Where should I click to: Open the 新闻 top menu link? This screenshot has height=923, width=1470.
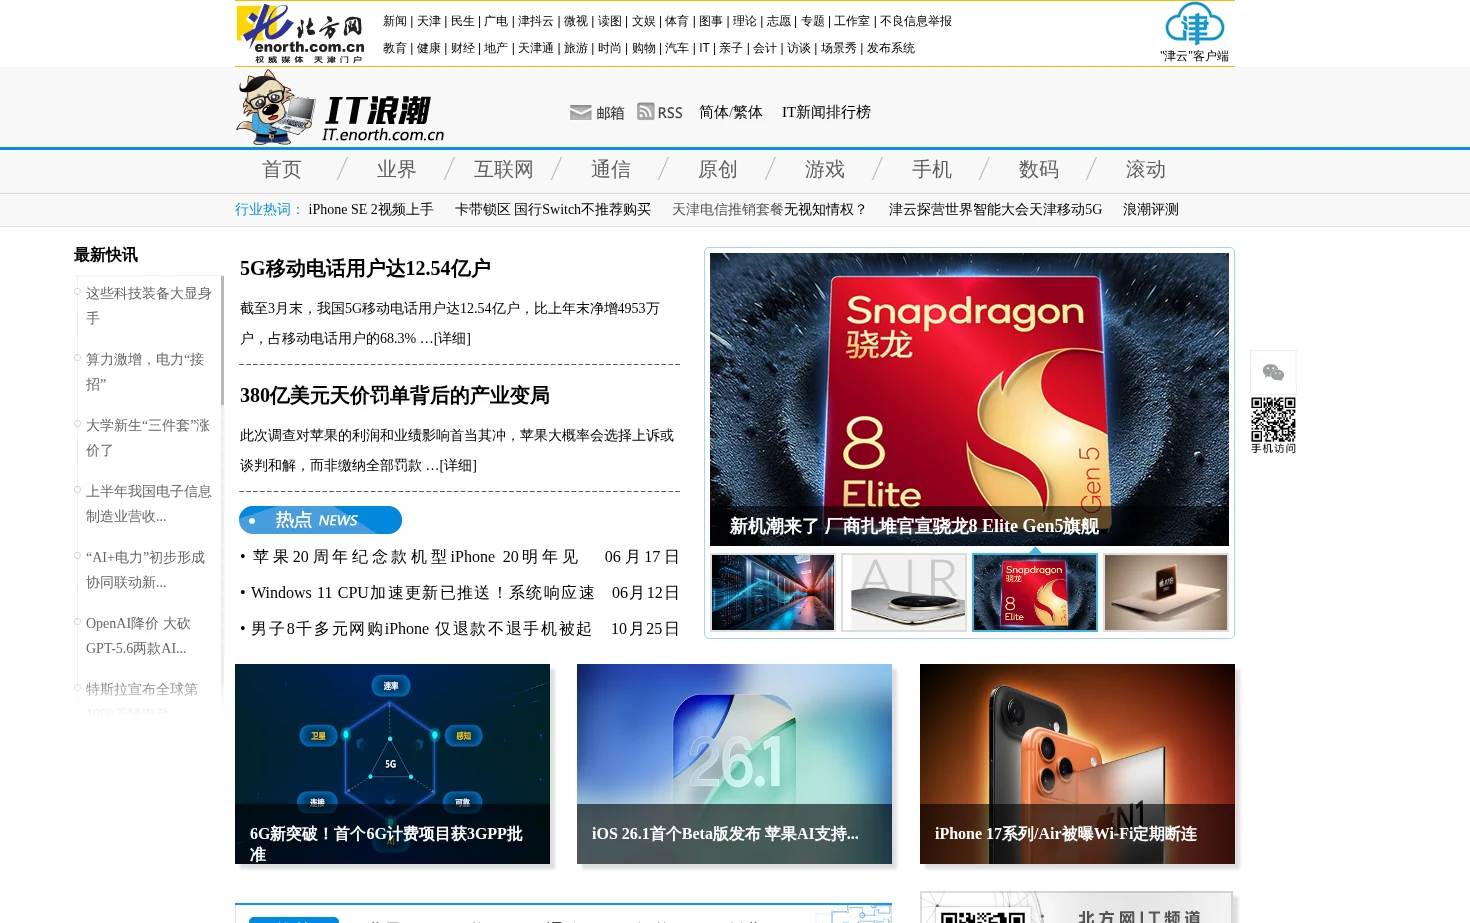point(395,21)
